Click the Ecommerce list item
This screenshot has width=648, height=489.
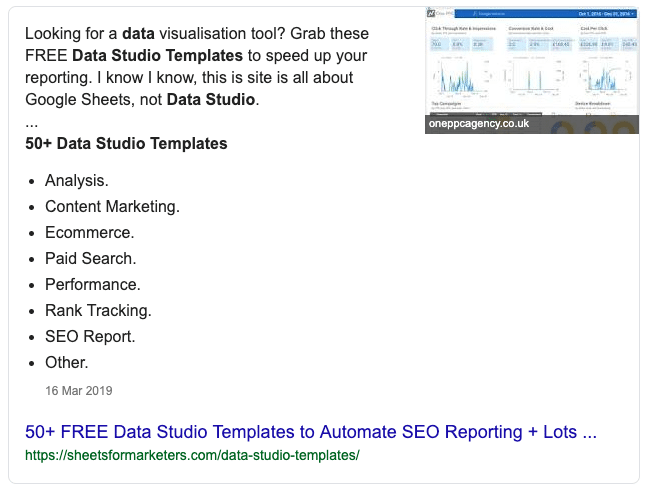[x=90, y=233]
